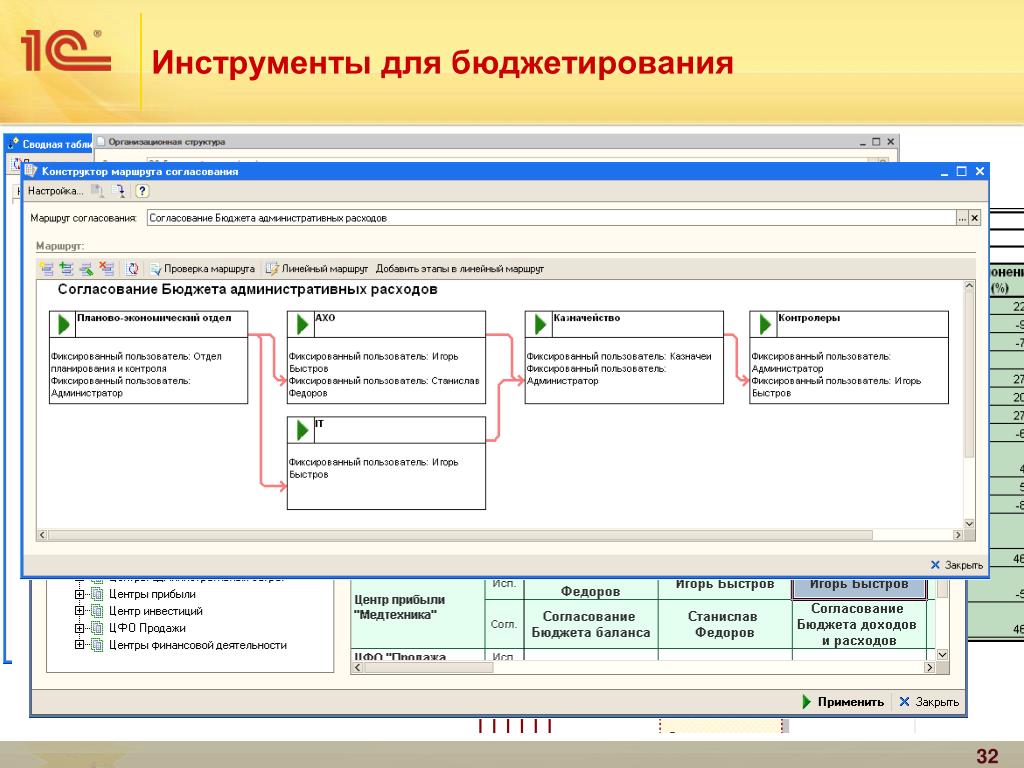This screenshot has height=768, width=1024.
Task: Click the diagram's vertical scrollbar thumb
Action: tap(969, 374)
